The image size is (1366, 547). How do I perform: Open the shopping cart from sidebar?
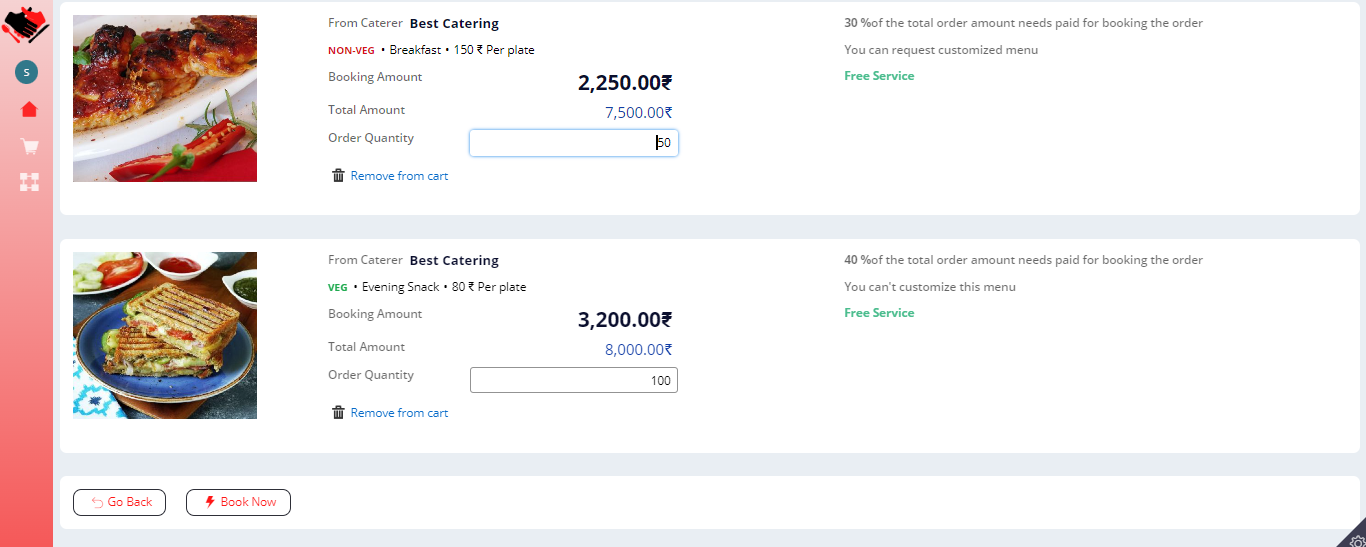30,146
